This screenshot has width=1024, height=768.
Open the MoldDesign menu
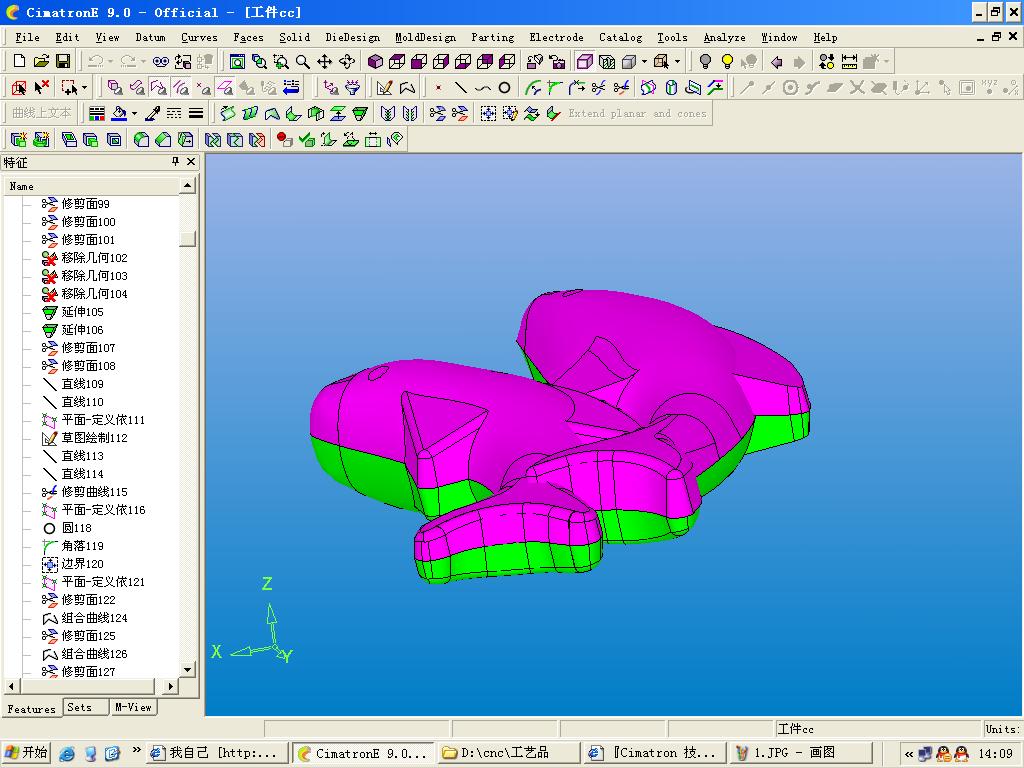click(425, 37)
